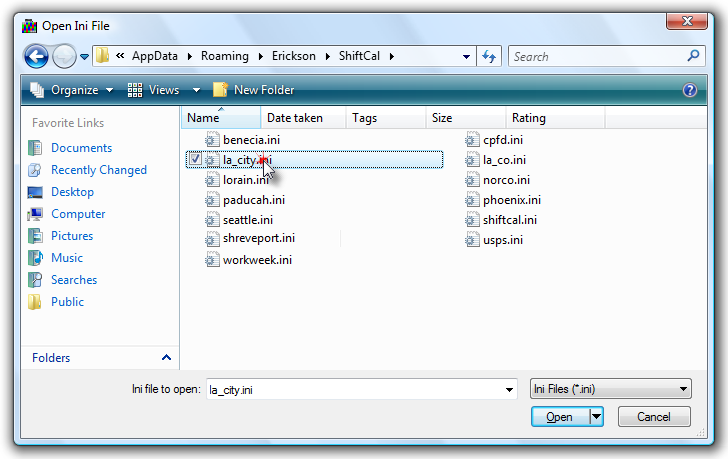Click the Cancel button

(x=654, y=417)
